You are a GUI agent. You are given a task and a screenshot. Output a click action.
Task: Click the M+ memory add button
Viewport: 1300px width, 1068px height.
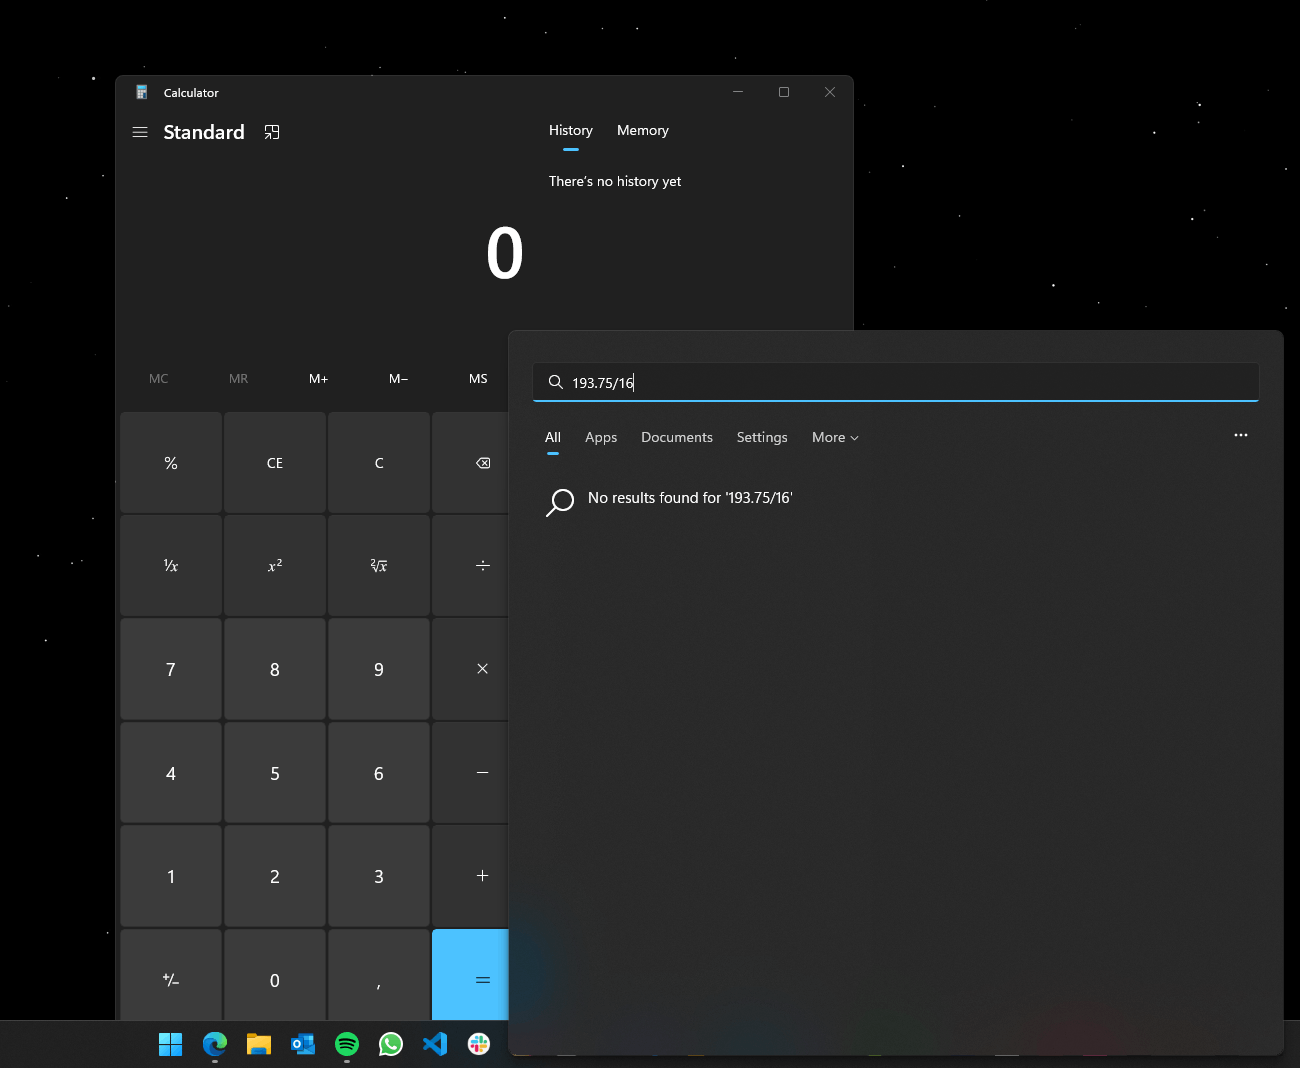318,379
